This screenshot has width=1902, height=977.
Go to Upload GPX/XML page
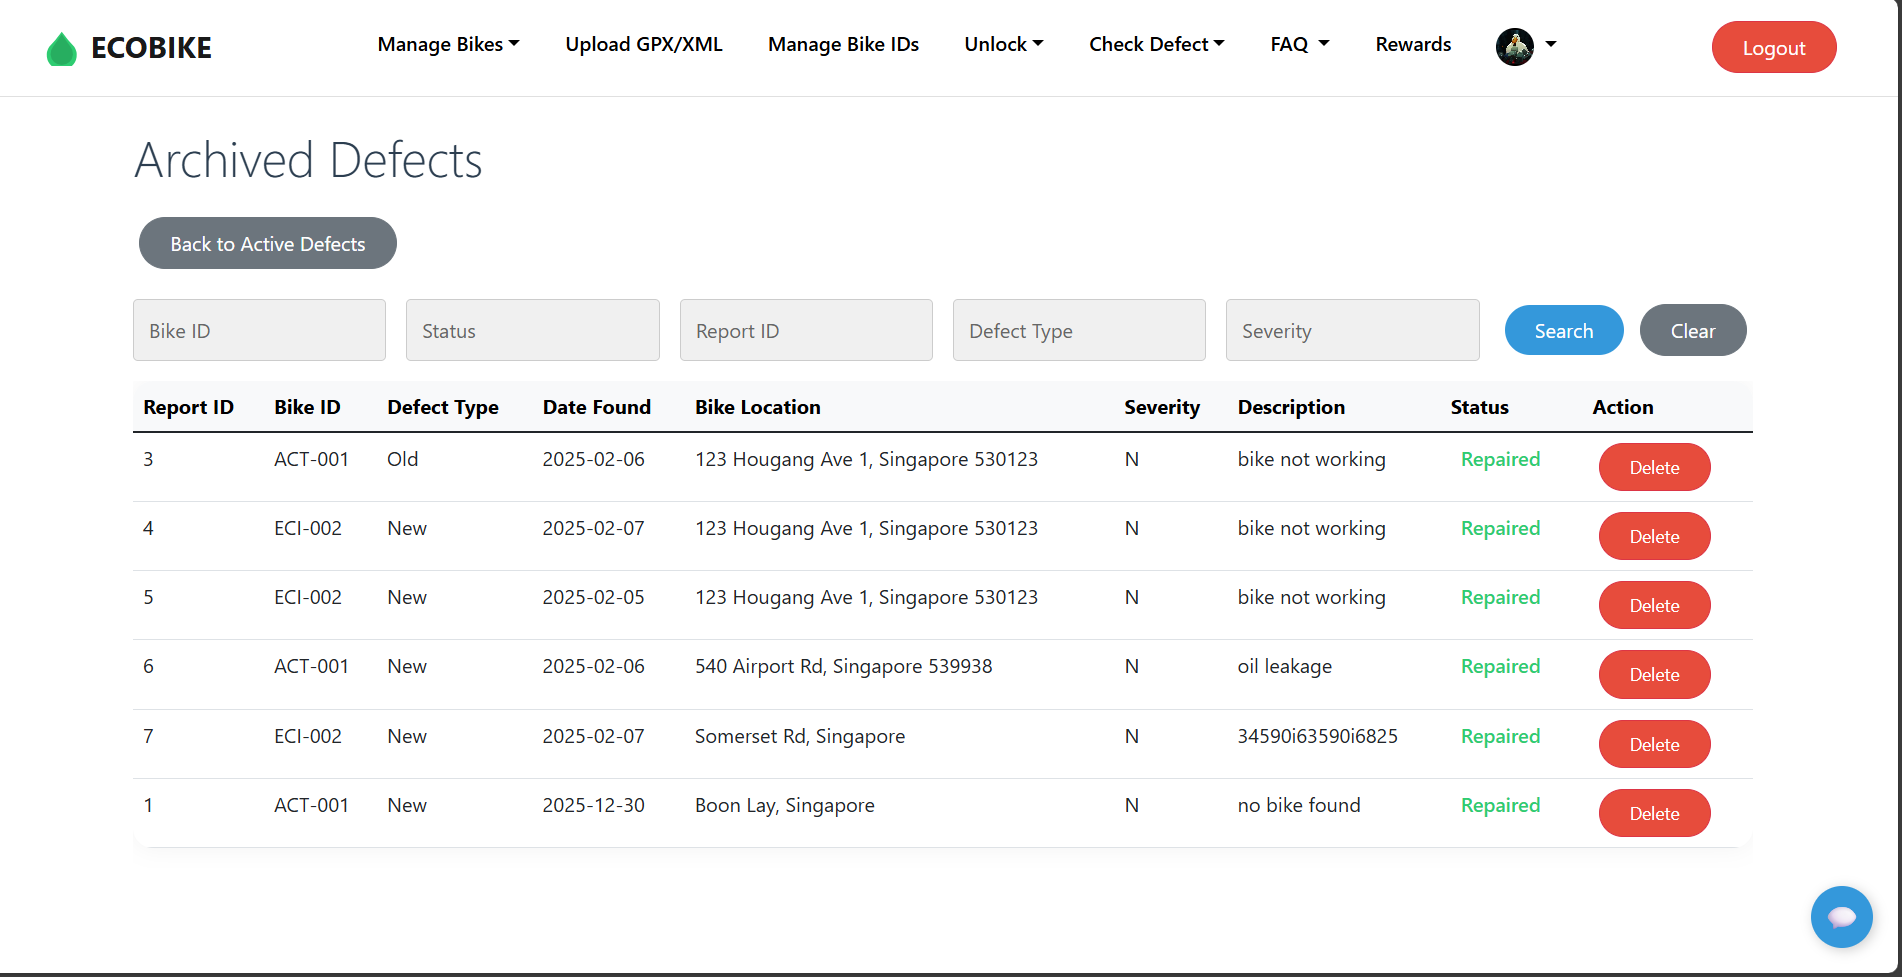pos(643,45)
